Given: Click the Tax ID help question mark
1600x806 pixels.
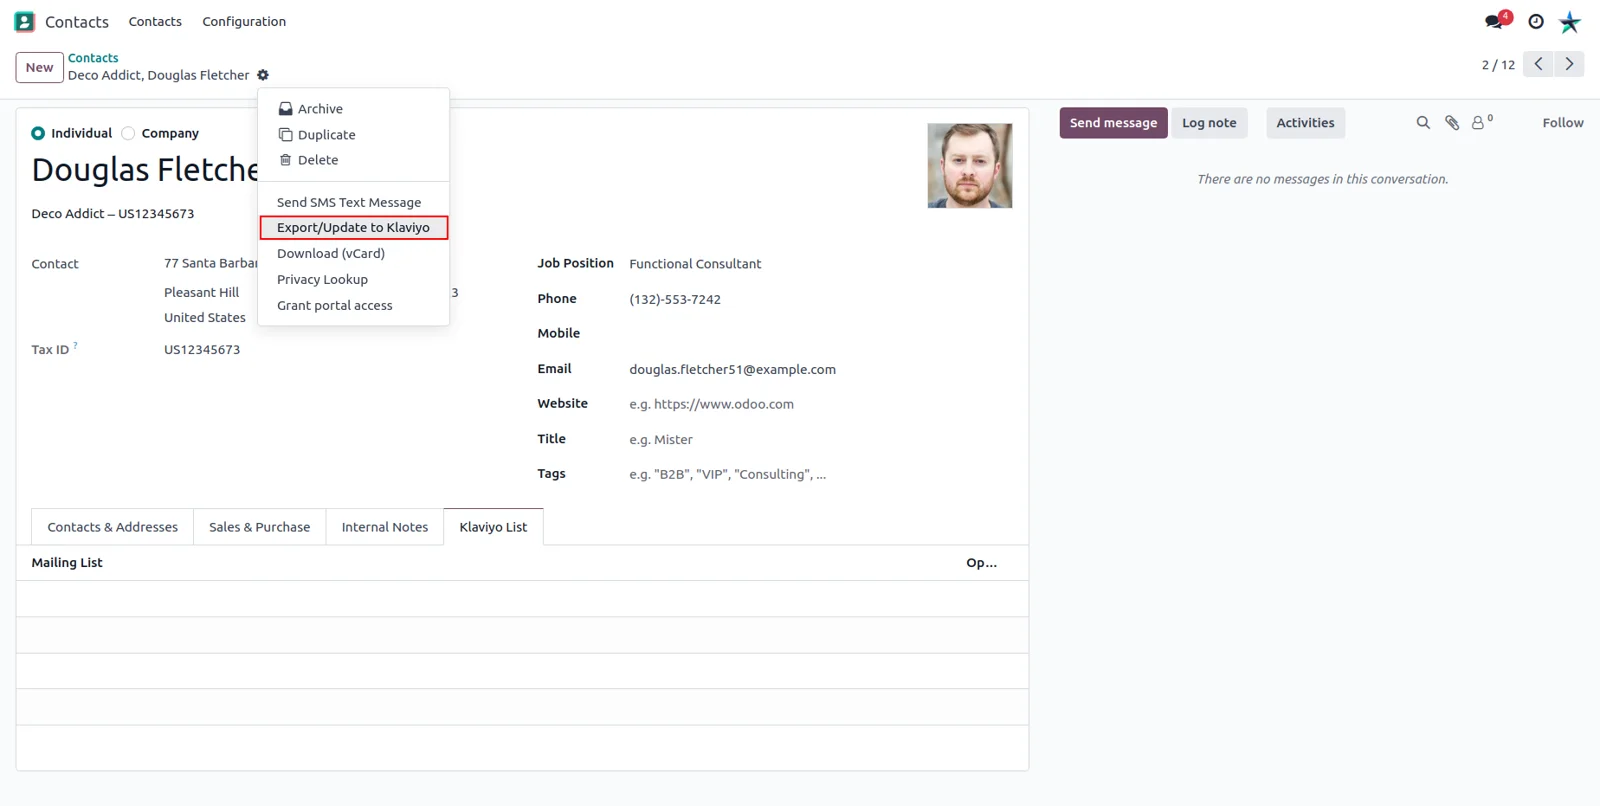Looking at the screenshot, I should [x=75, y=345].
